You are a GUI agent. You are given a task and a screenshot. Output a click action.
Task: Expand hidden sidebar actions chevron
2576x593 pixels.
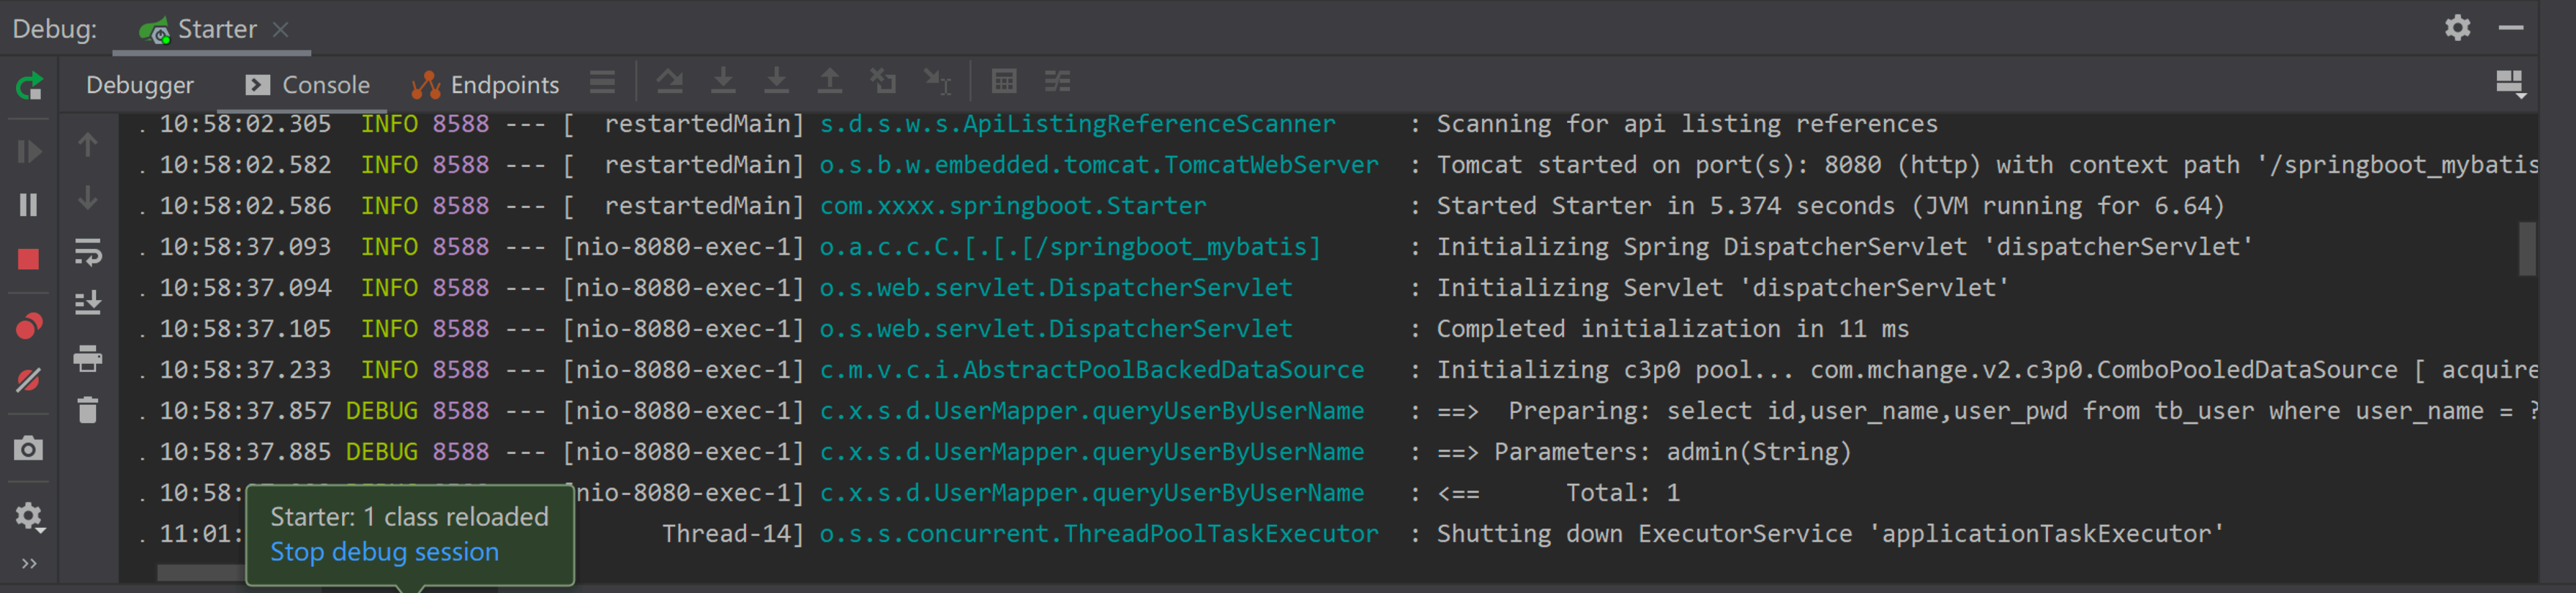coord(29,564)
